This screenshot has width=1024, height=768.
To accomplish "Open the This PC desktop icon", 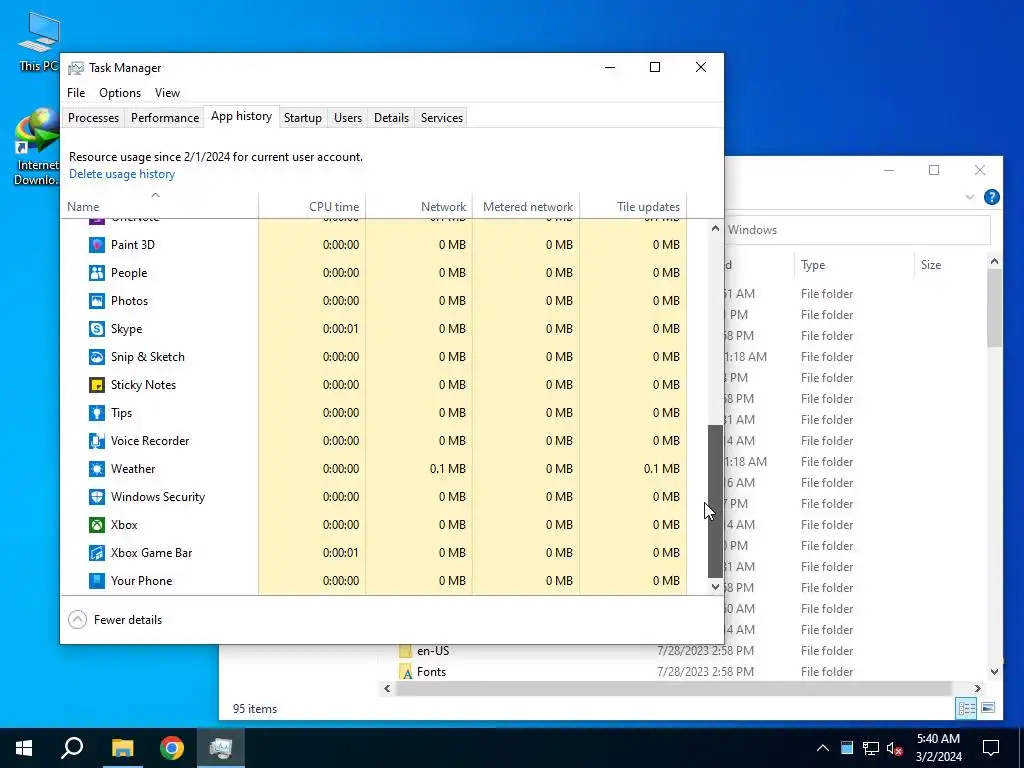I will tap(39, 40).
